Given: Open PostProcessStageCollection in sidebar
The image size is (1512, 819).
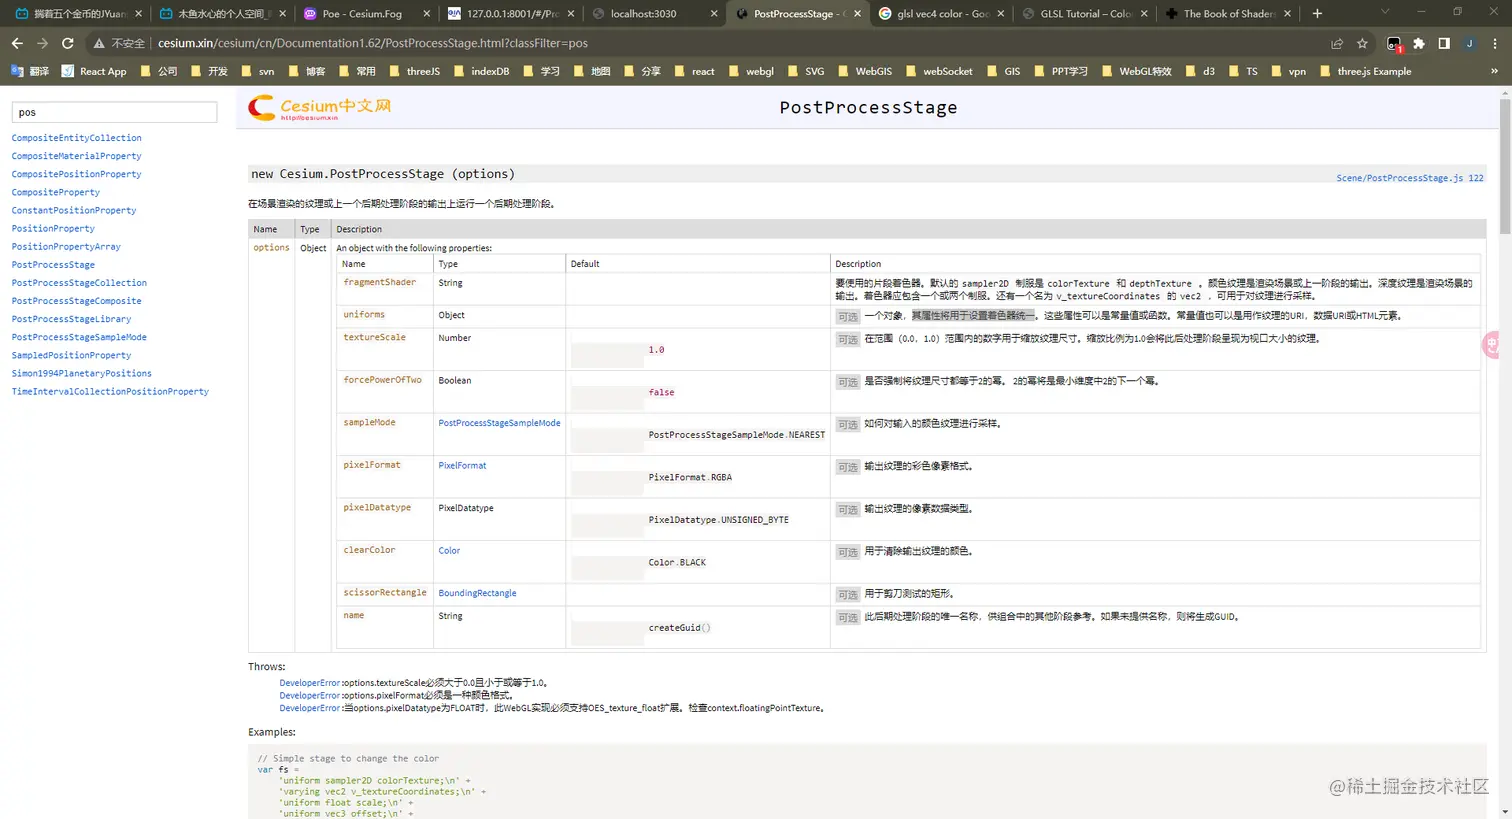Looking at the screenshot, I should coord(79,283).
